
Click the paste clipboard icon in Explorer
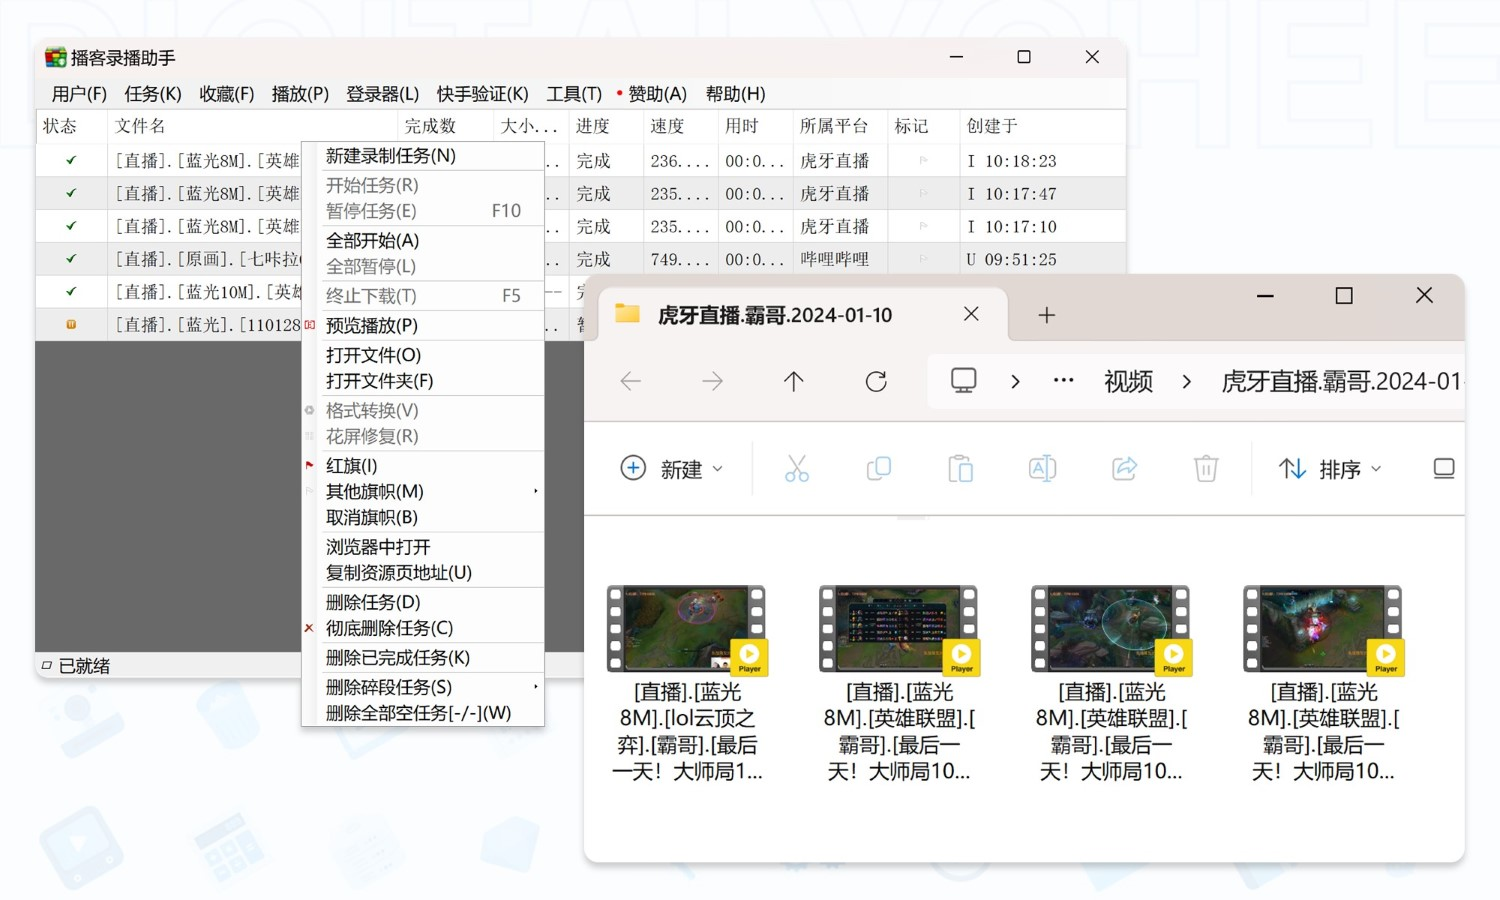point(961,469)
